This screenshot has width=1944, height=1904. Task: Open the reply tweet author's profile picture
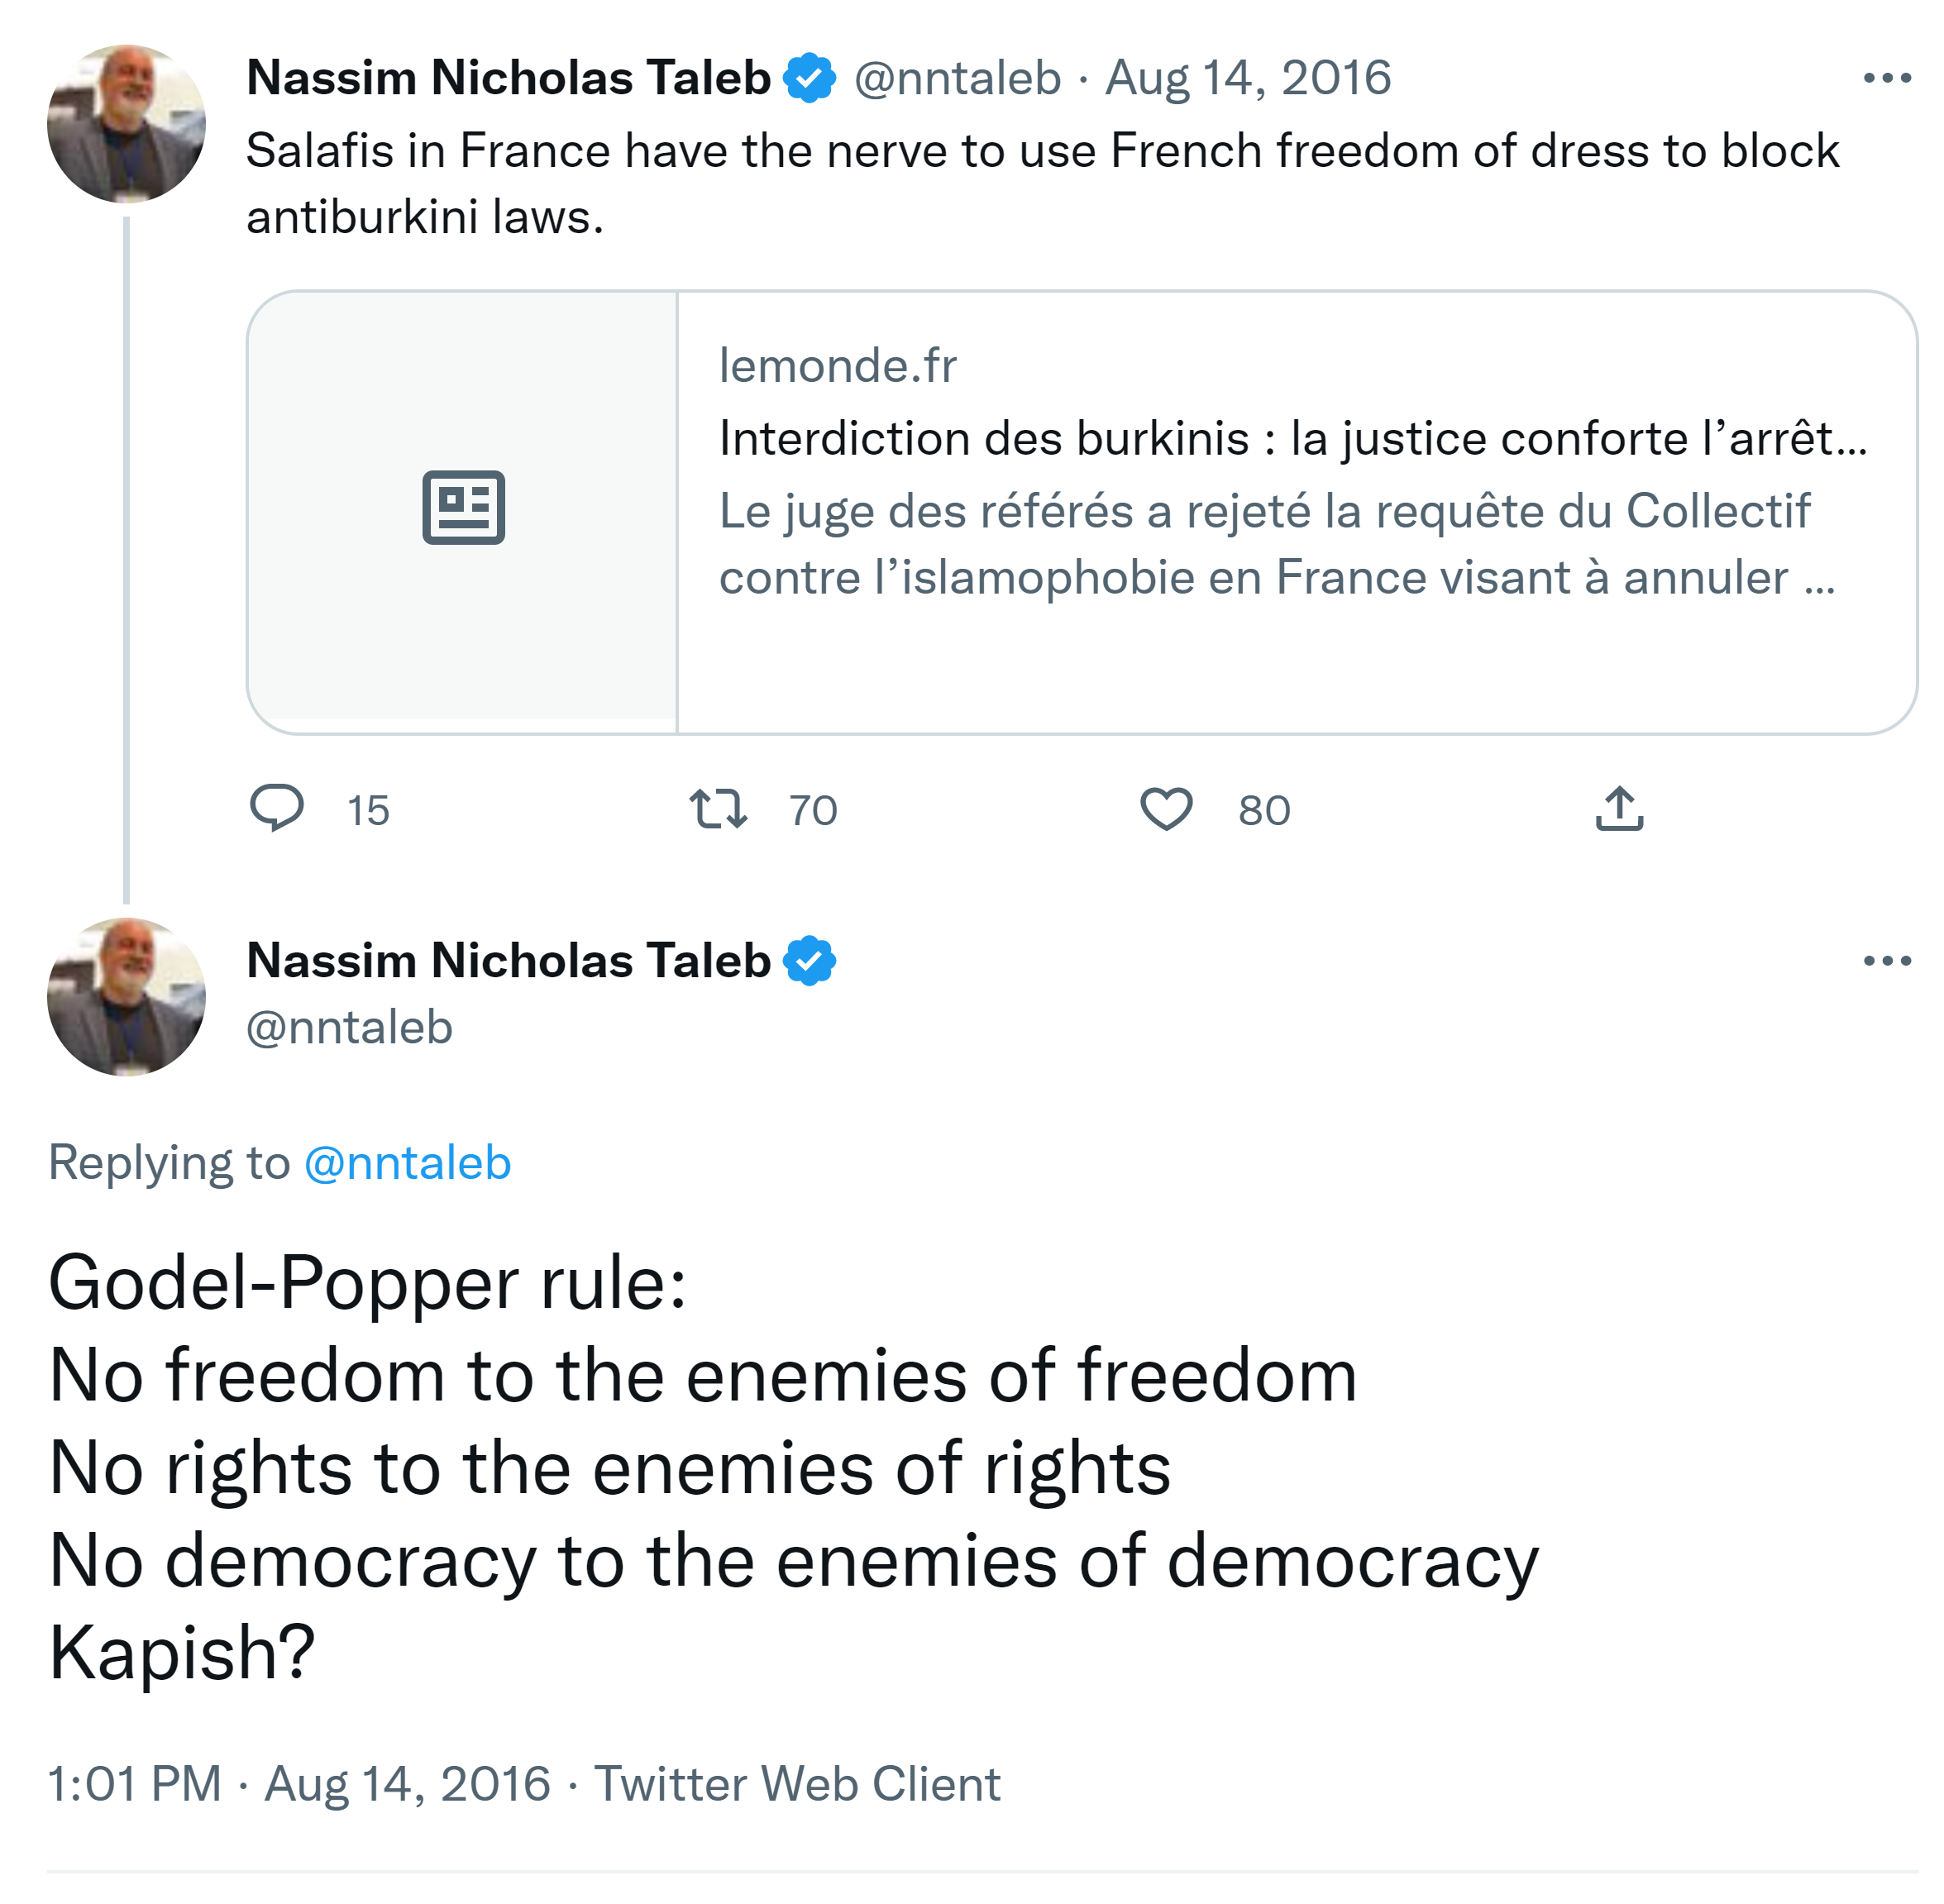click(126, 997)
